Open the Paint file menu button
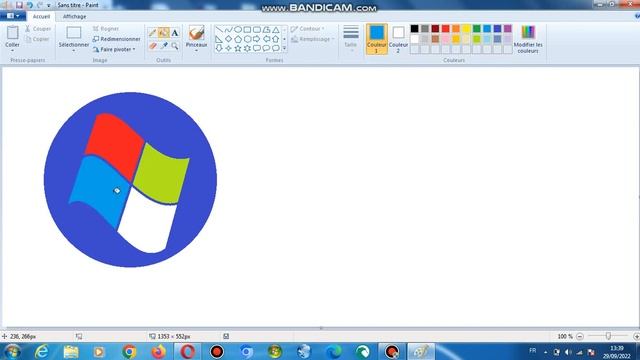 pos(13,16)
